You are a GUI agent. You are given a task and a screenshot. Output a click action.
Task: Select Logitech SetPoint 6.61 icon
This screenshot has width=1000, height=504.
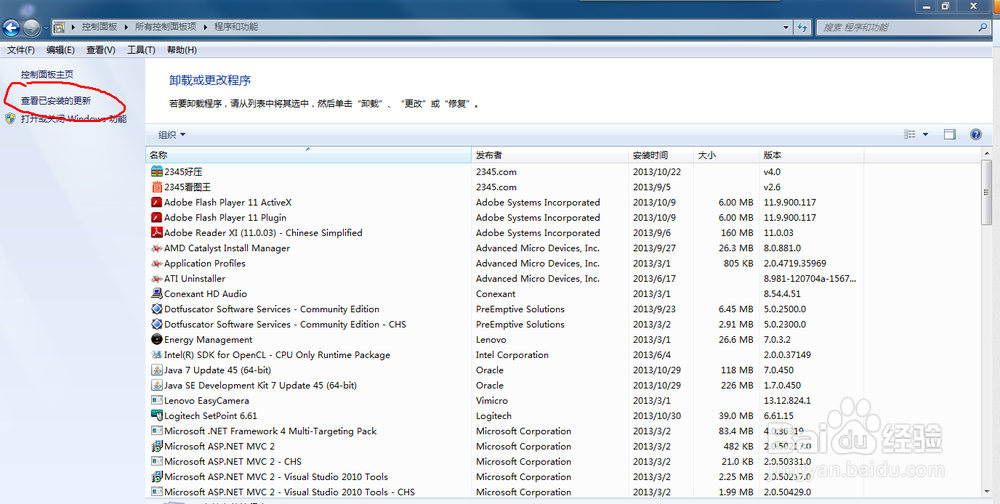[157, 415]
